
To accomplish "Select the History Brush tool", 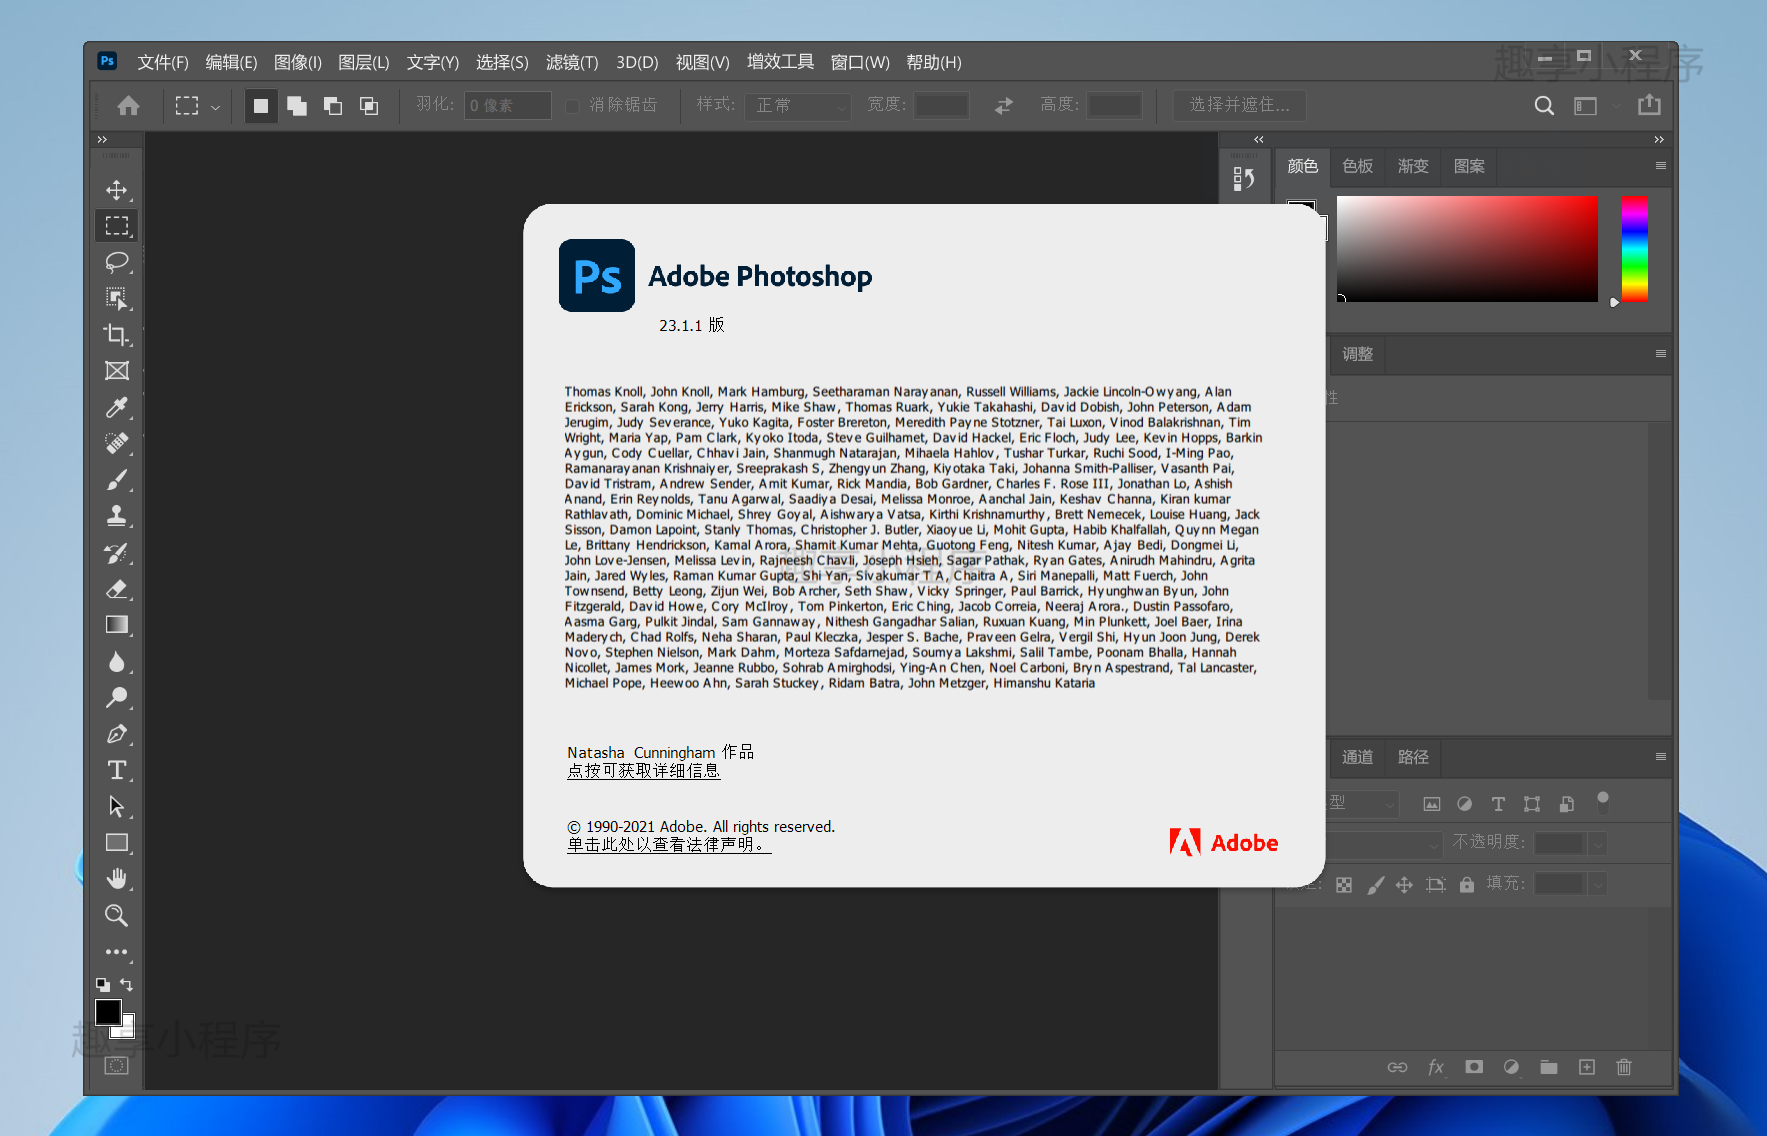I will click(117, 552).
